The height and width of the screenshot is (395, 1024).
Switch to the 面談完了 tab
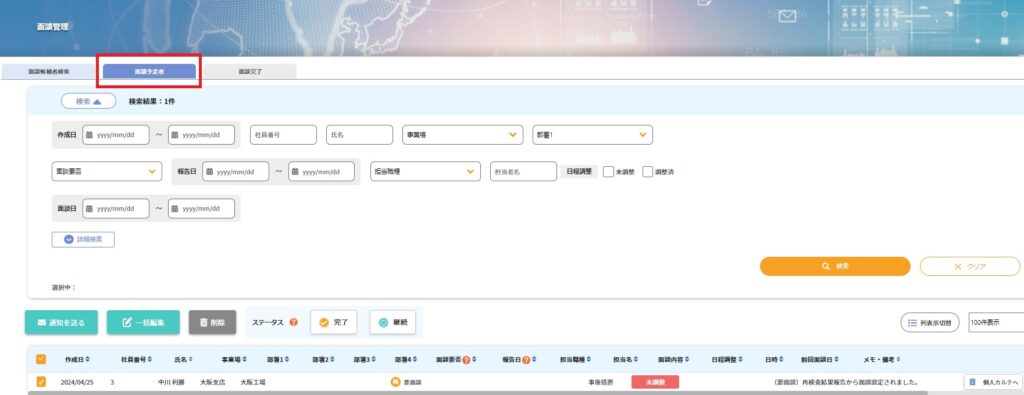[x=250, y=72]
